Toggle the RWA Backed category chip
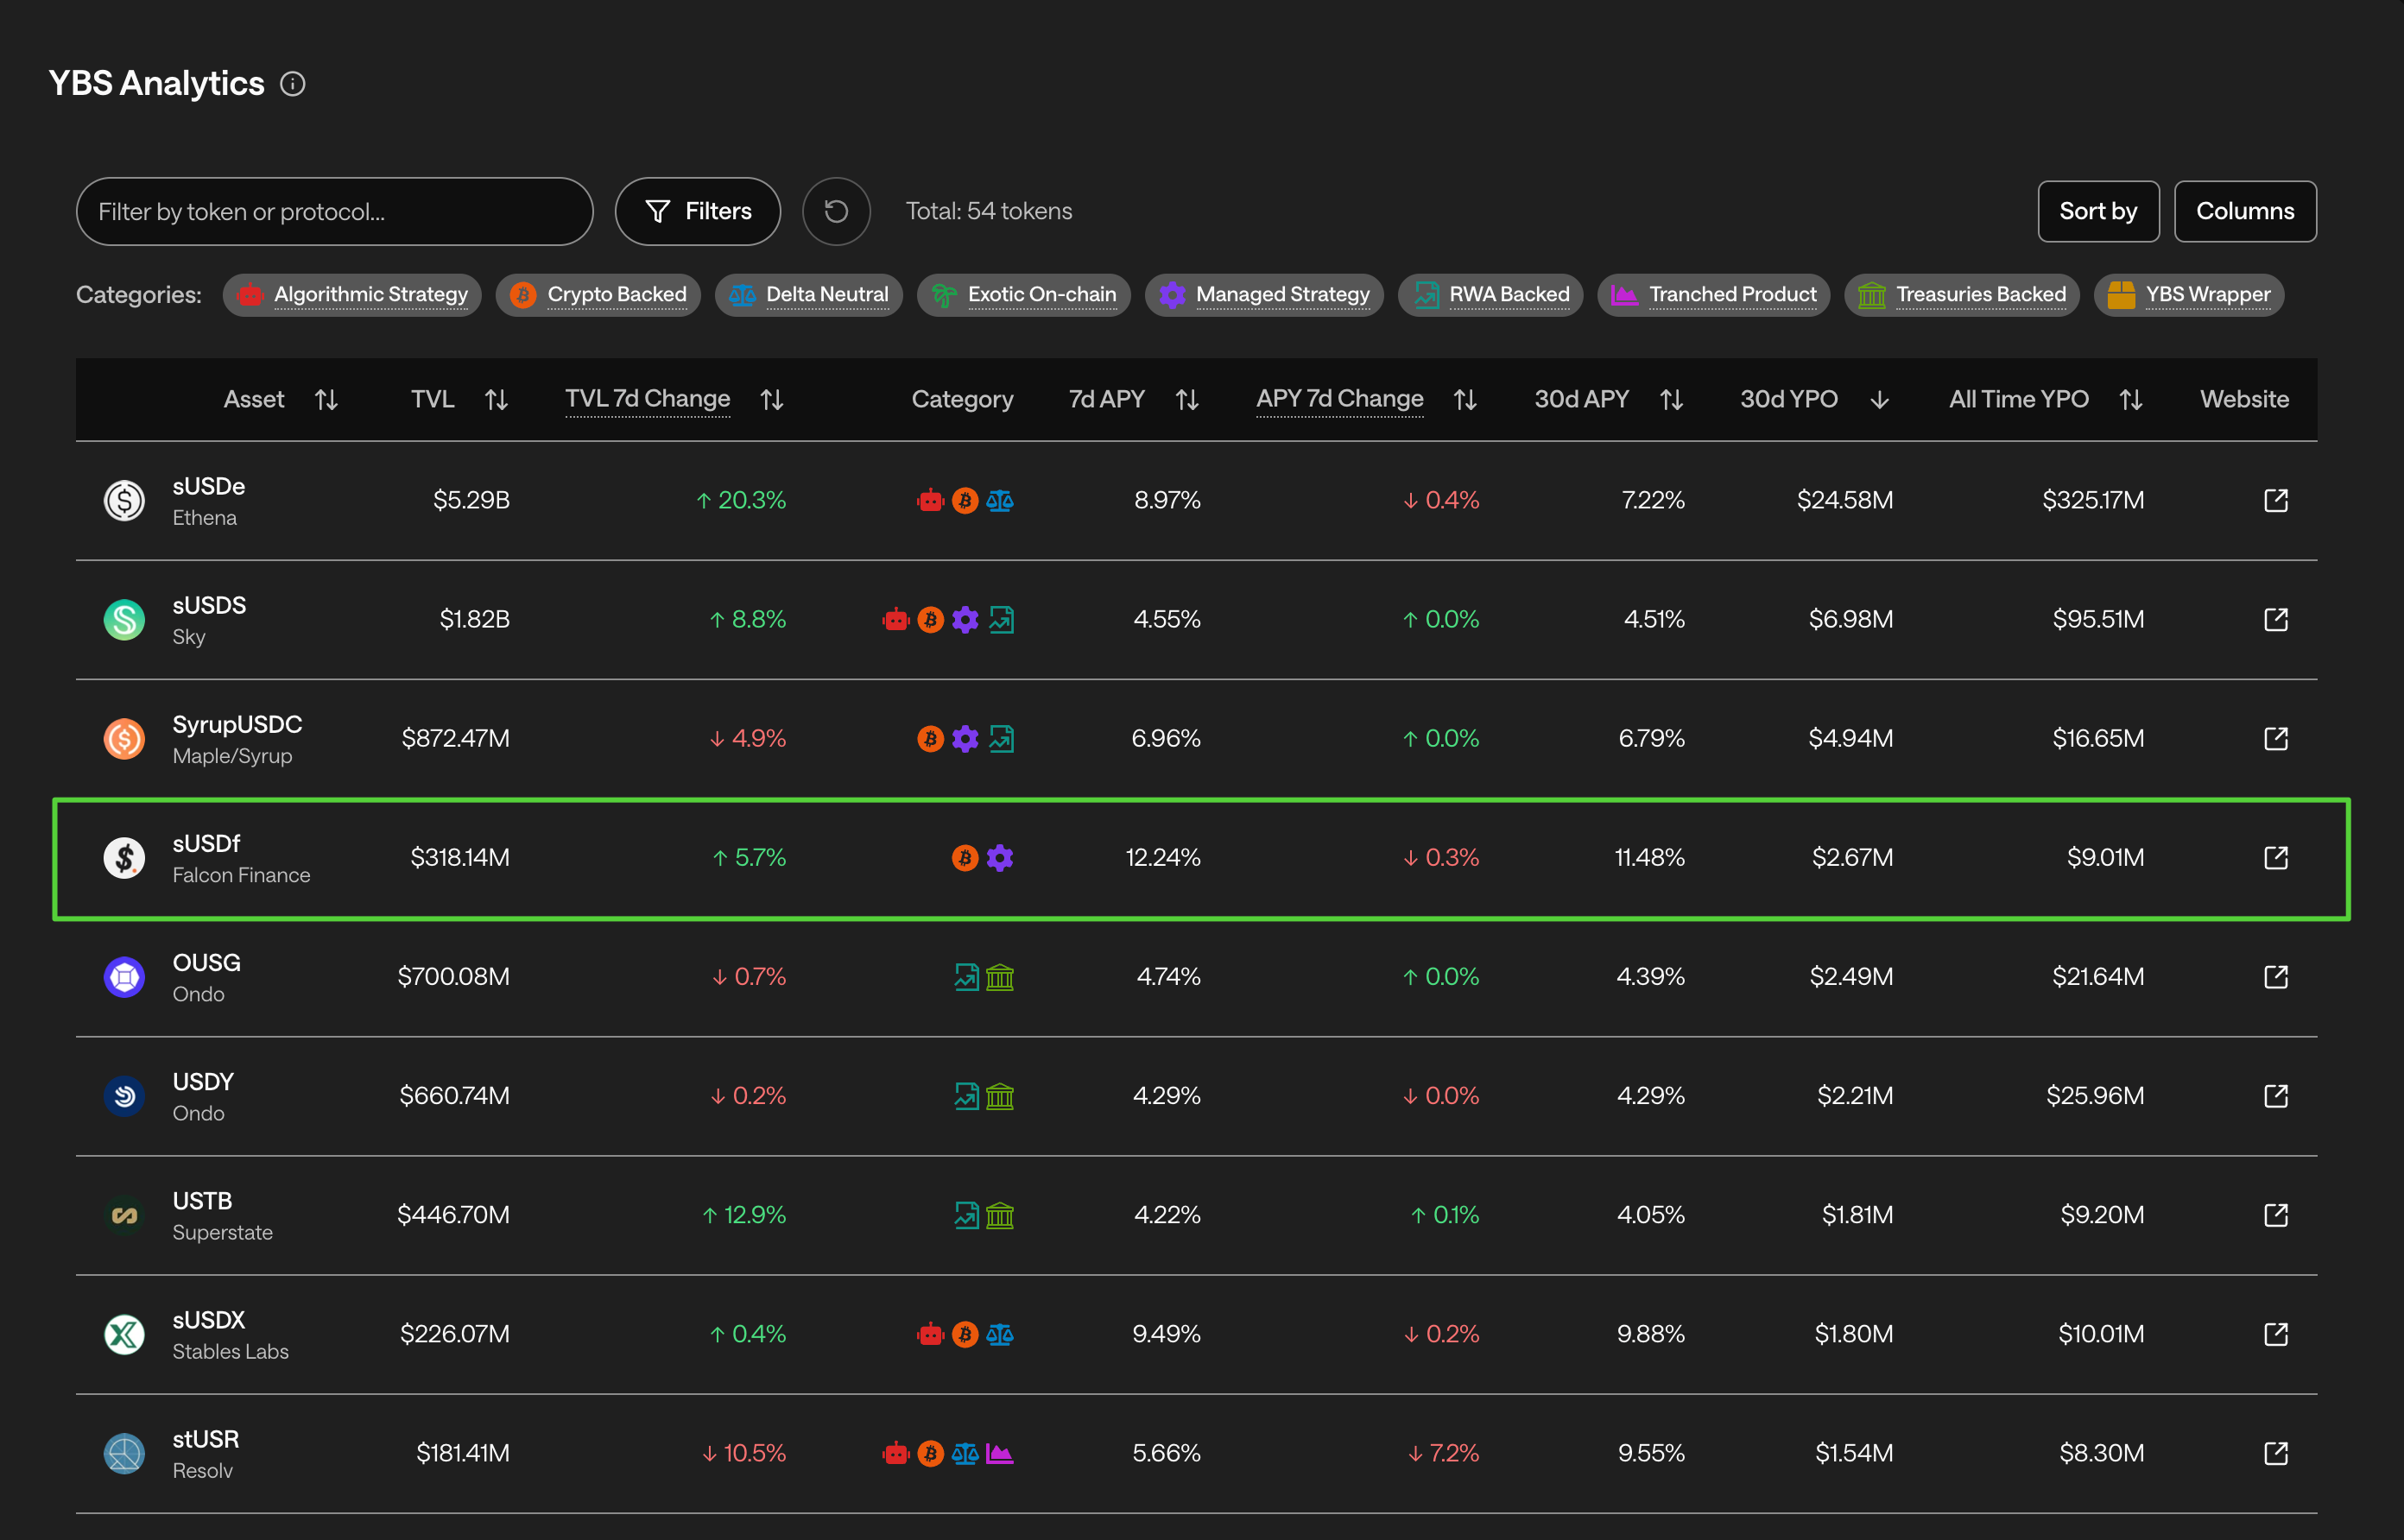This screenshot has height=1540, width=2404. (x=1490, y=294)
